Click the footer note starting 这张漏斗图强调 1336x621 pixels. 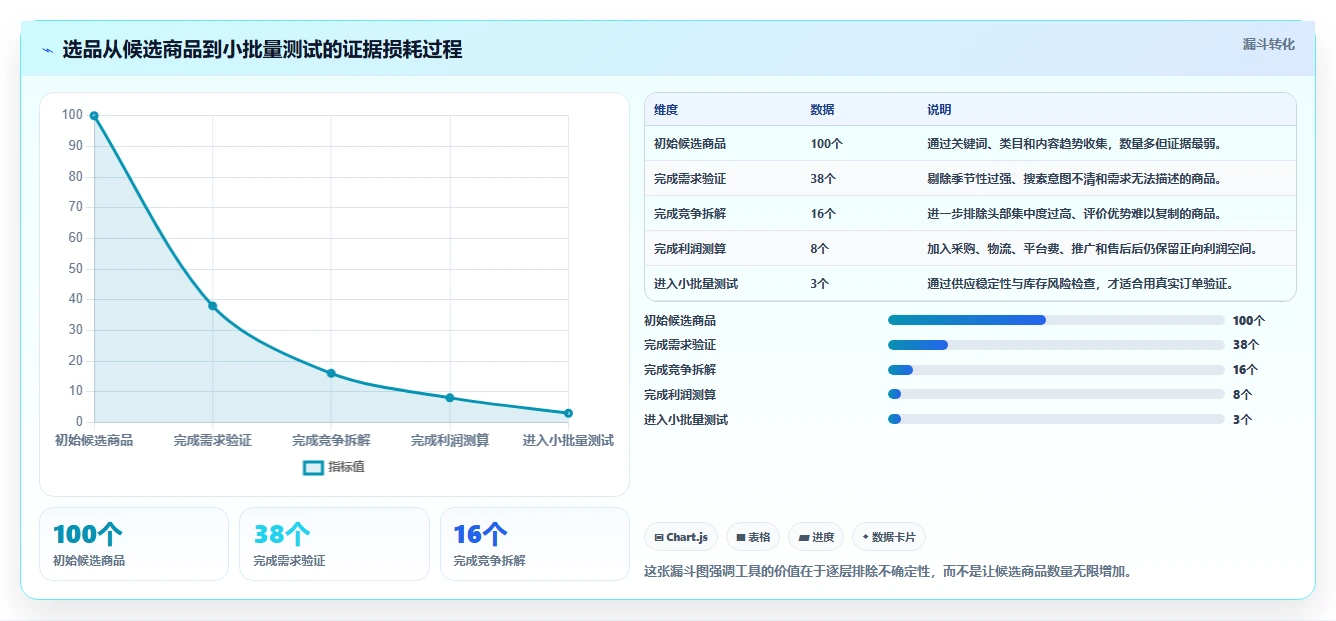[x=888, y=572]
